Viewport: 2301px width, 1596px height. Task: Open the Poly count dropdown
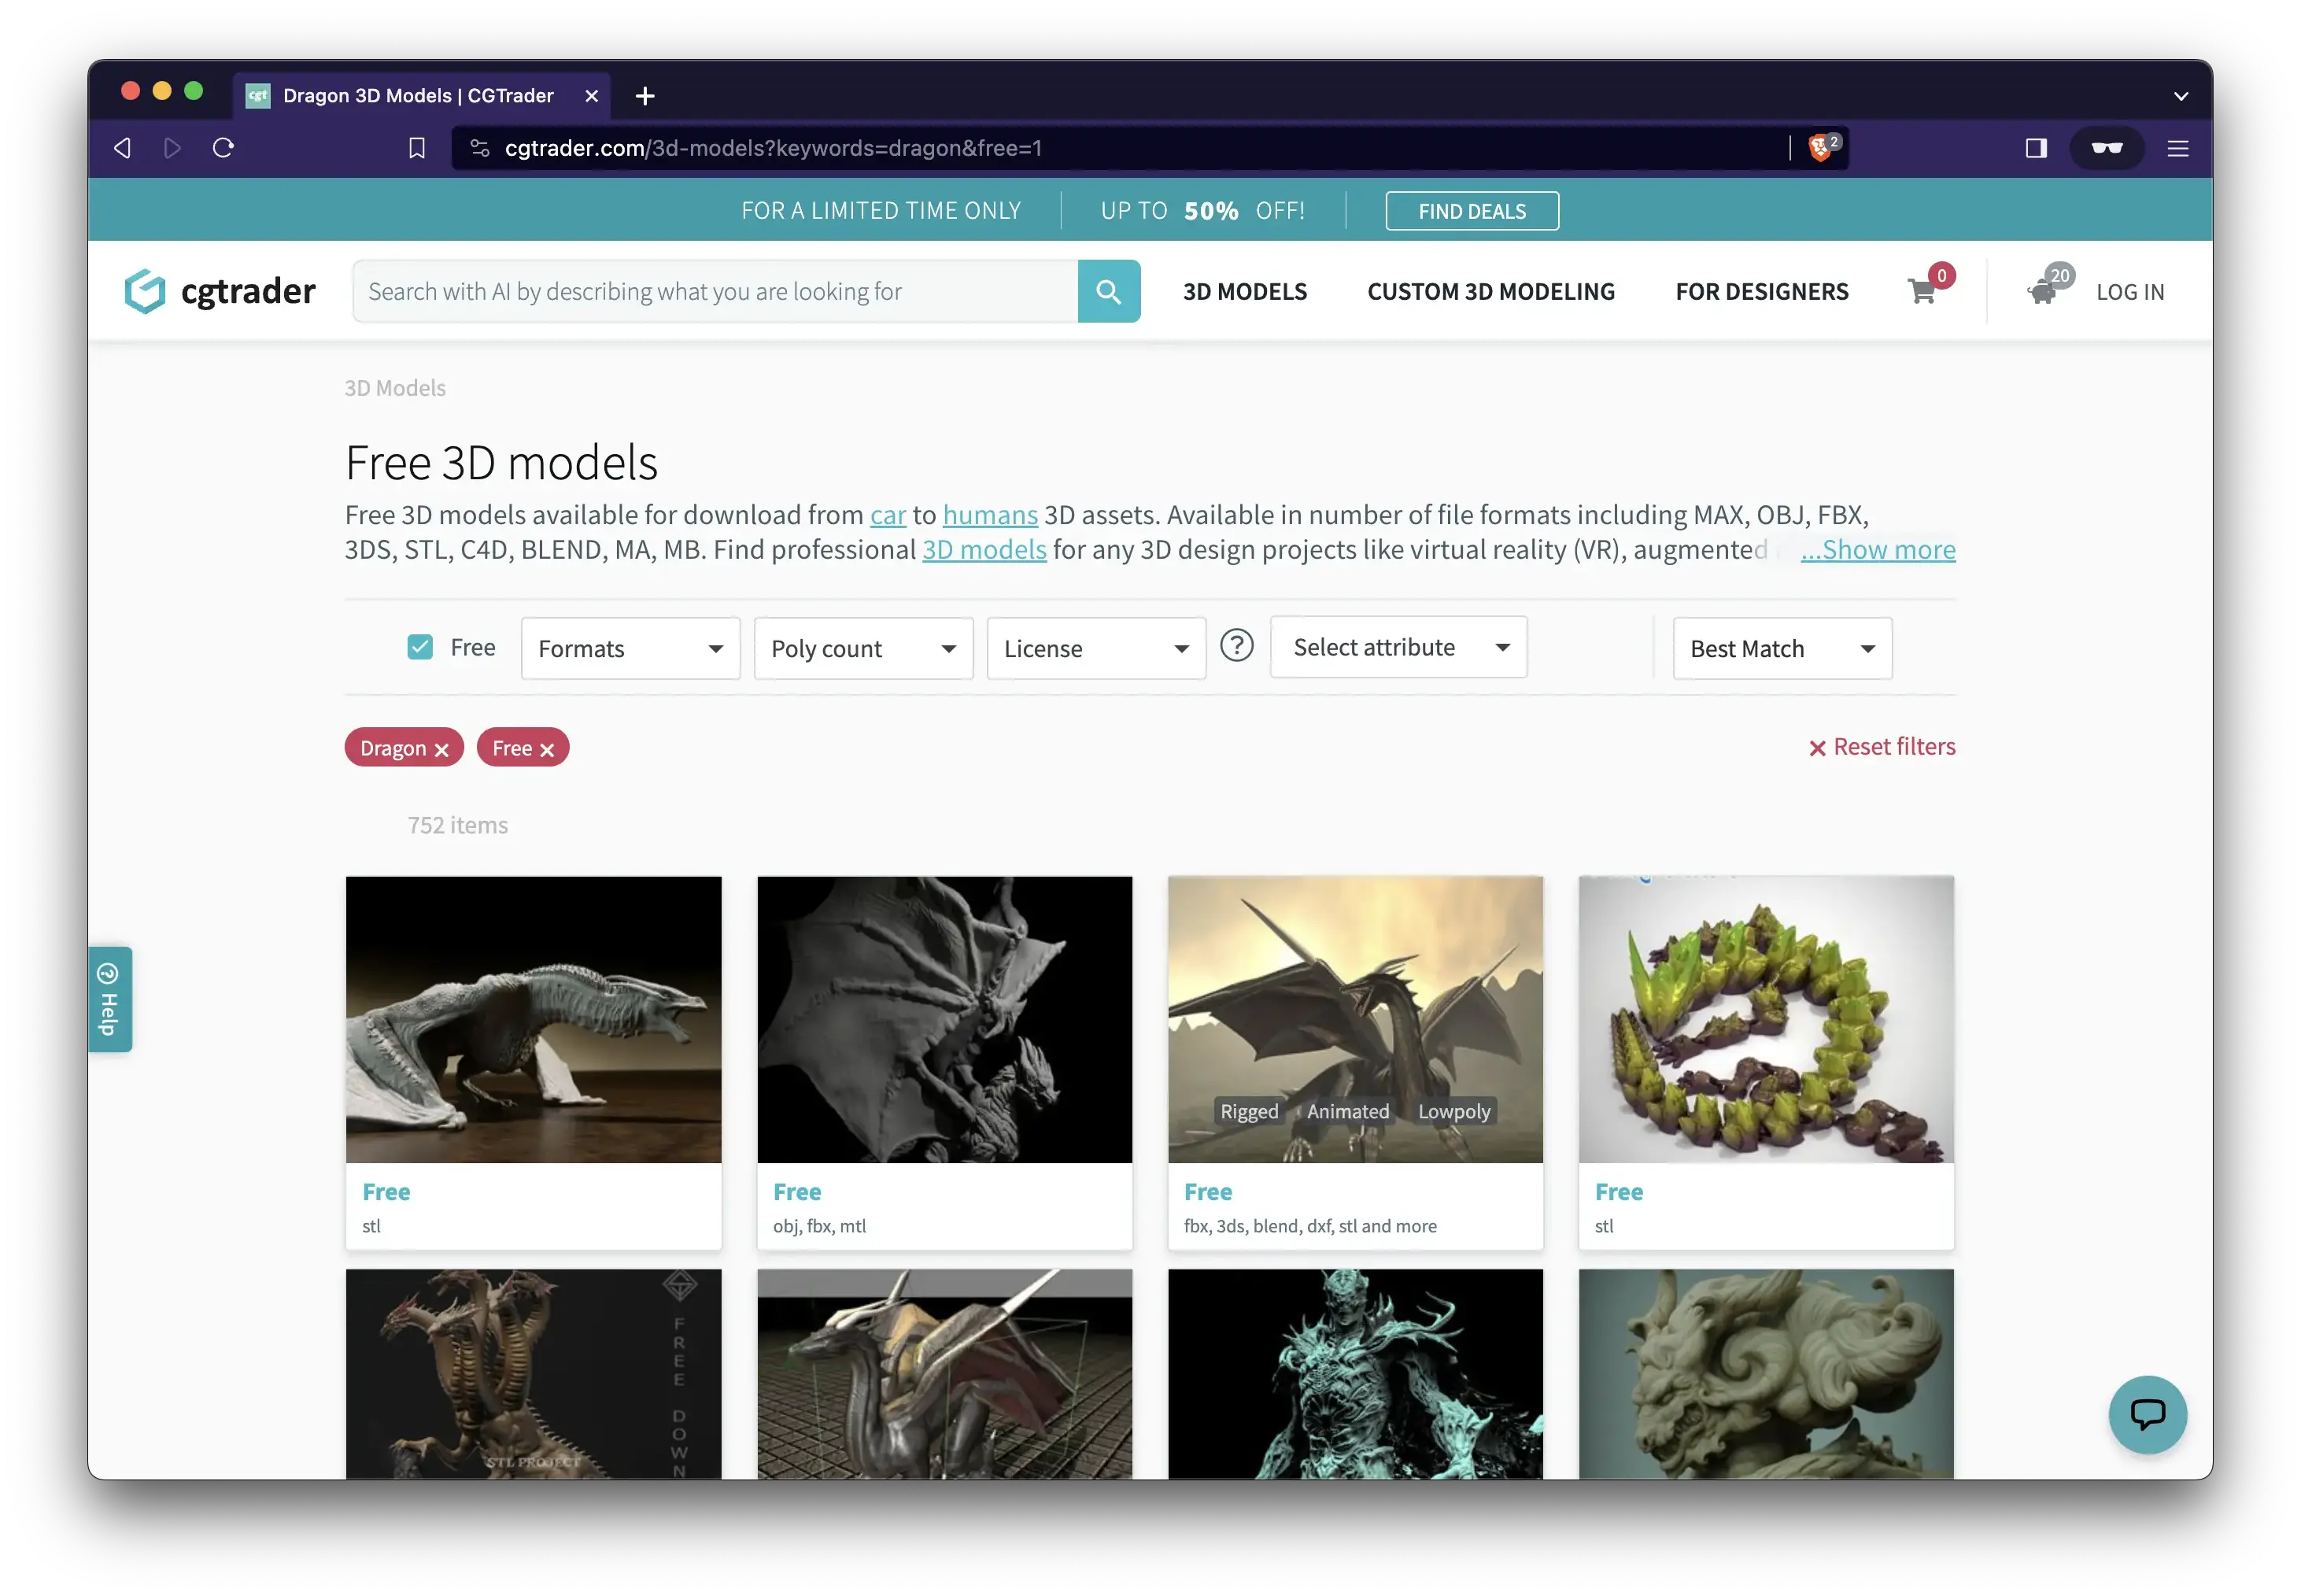[863, 648]
